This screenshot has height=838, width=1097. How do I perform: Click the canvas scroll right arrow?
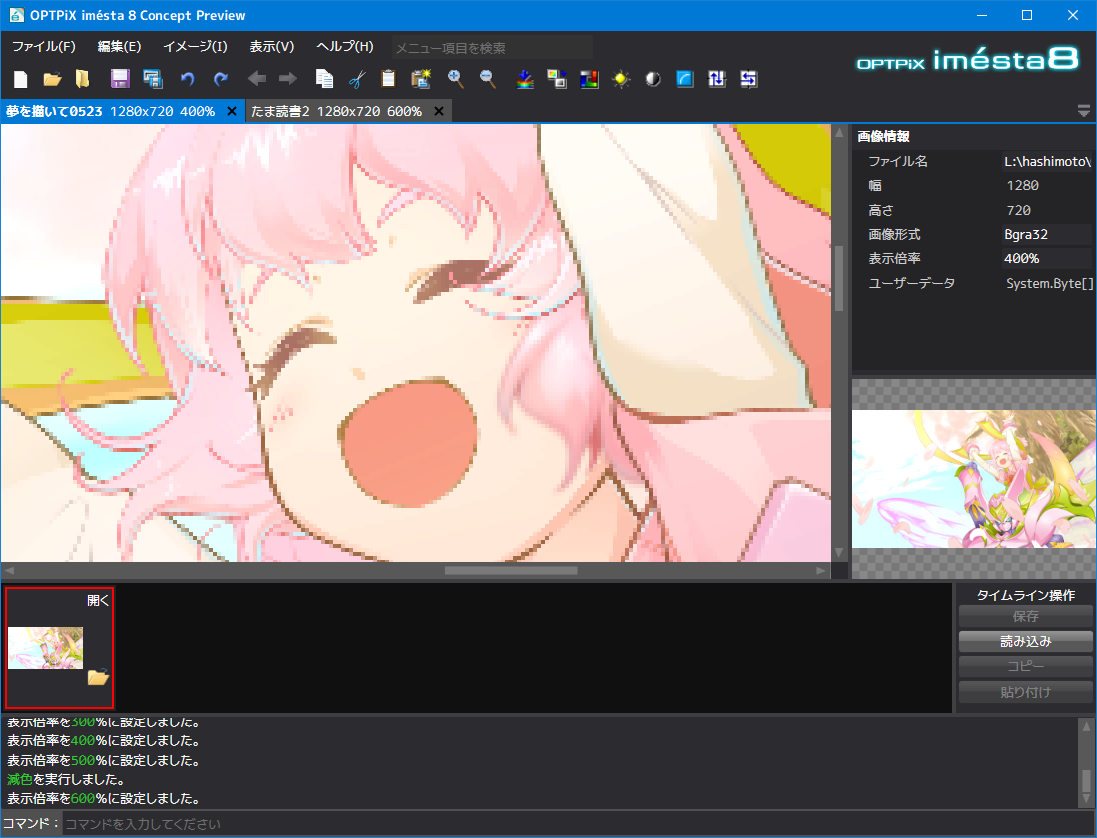822,570
